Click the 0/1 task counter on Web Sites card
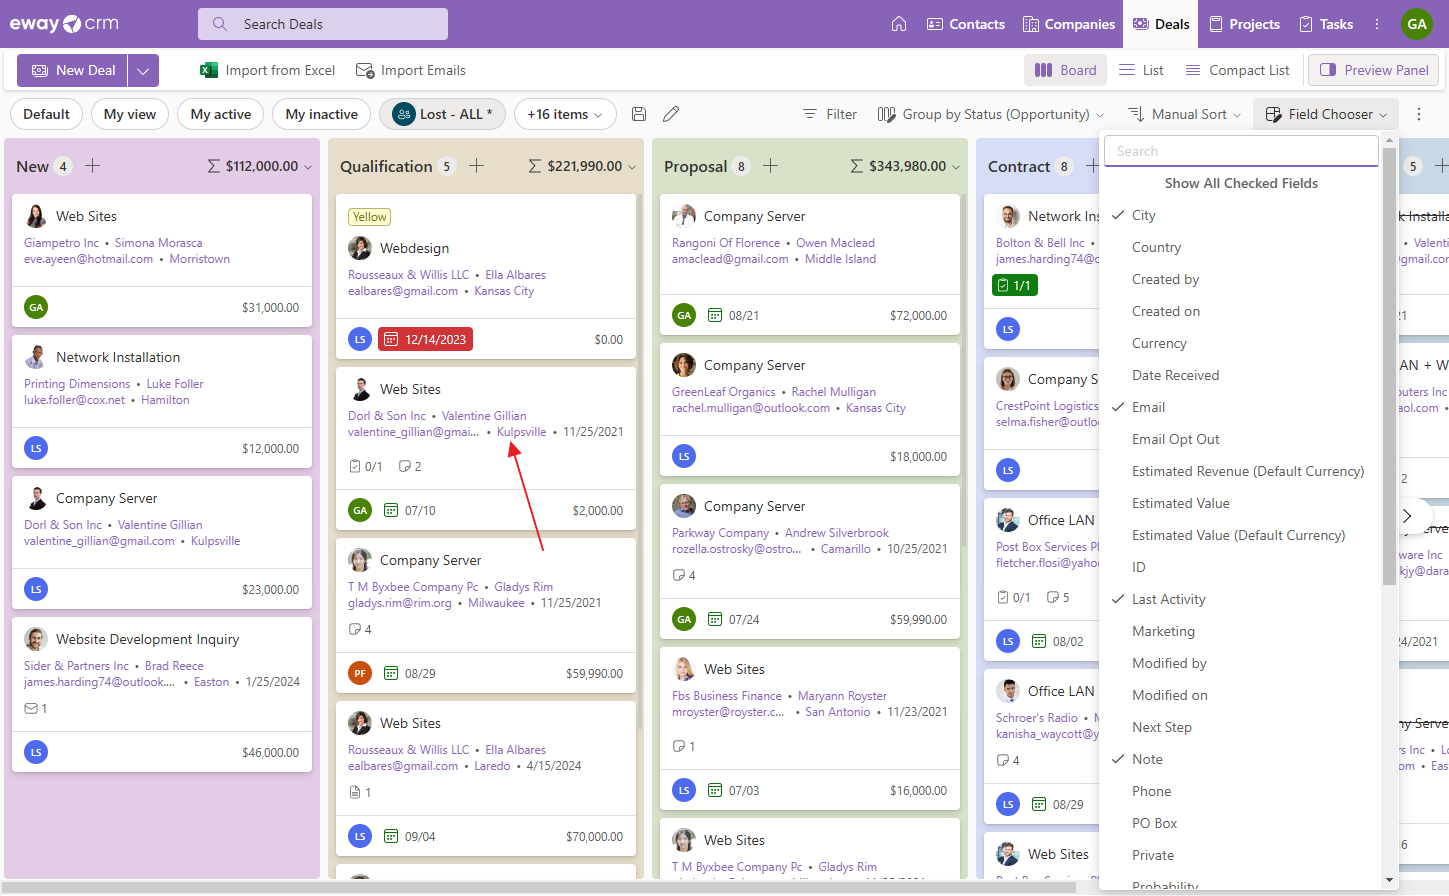1449x896 pixels. [x=365, y=466]
